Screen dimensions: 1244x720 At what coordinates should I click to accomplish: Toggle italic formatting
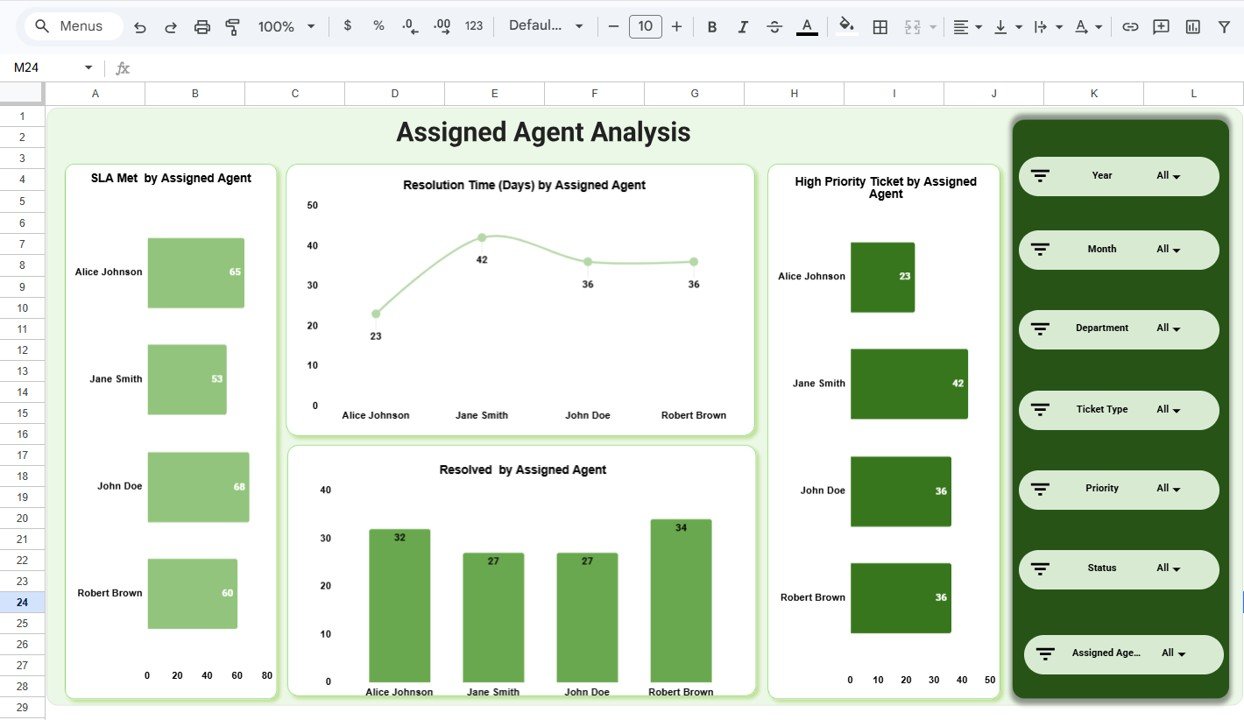(743, 26)
